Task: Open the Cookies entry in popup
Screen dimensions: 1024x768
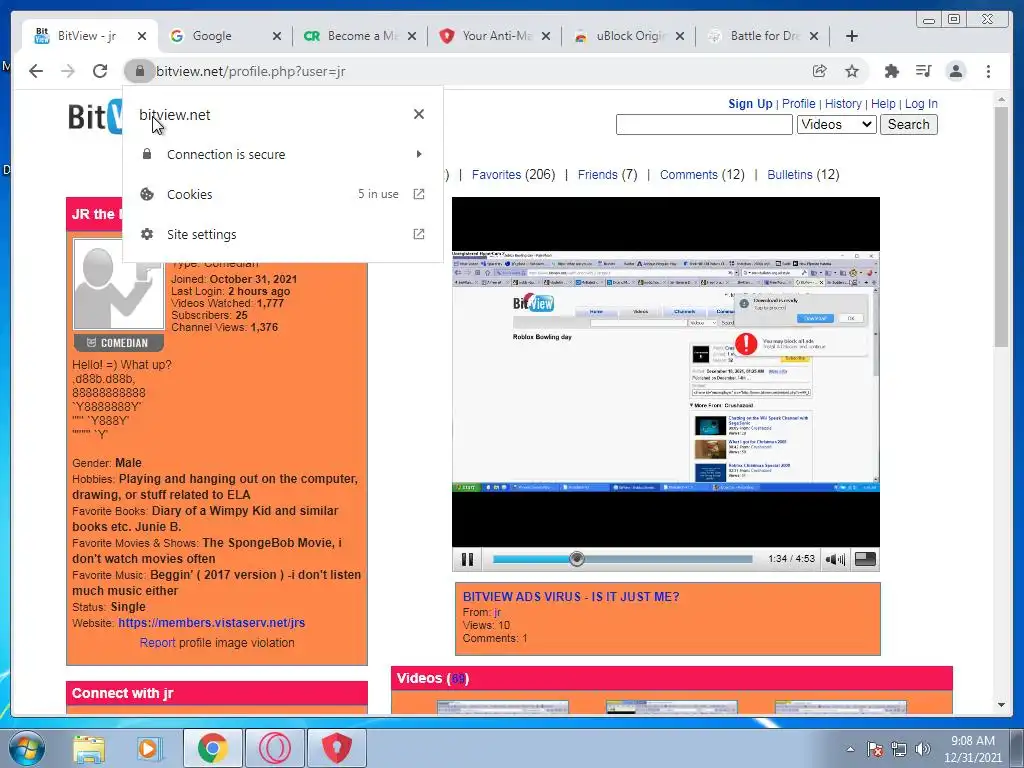Action: pyautogui.click(x=283, y=194)
